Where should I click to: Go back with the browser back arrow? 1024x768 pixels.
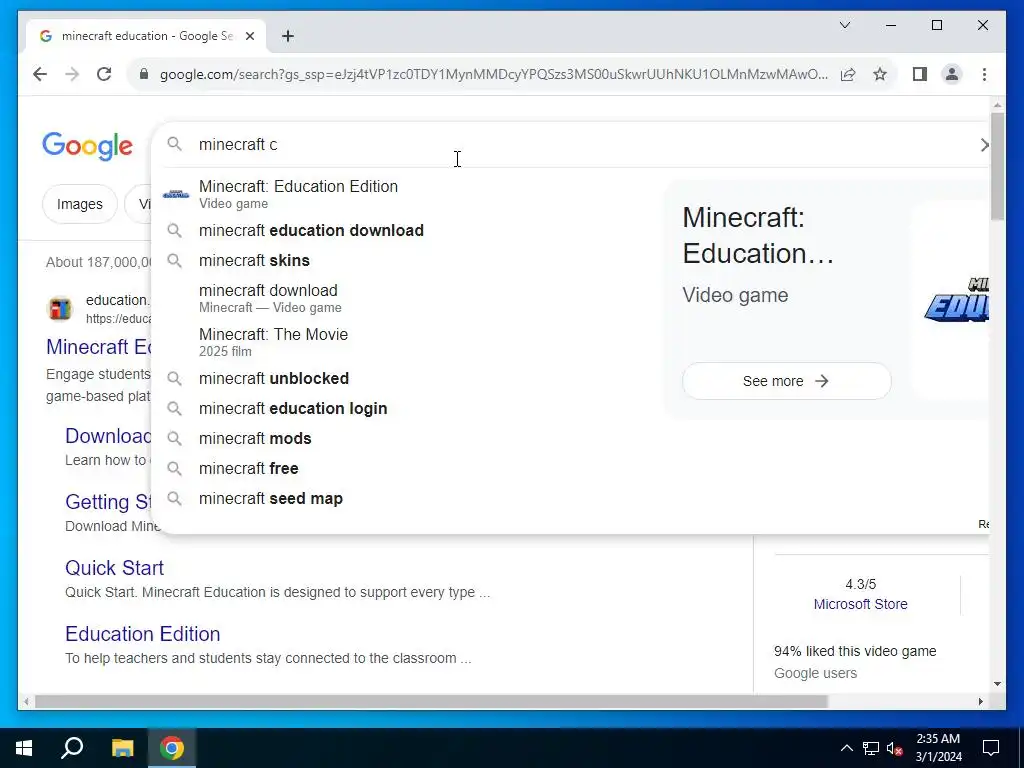(40, 74)
